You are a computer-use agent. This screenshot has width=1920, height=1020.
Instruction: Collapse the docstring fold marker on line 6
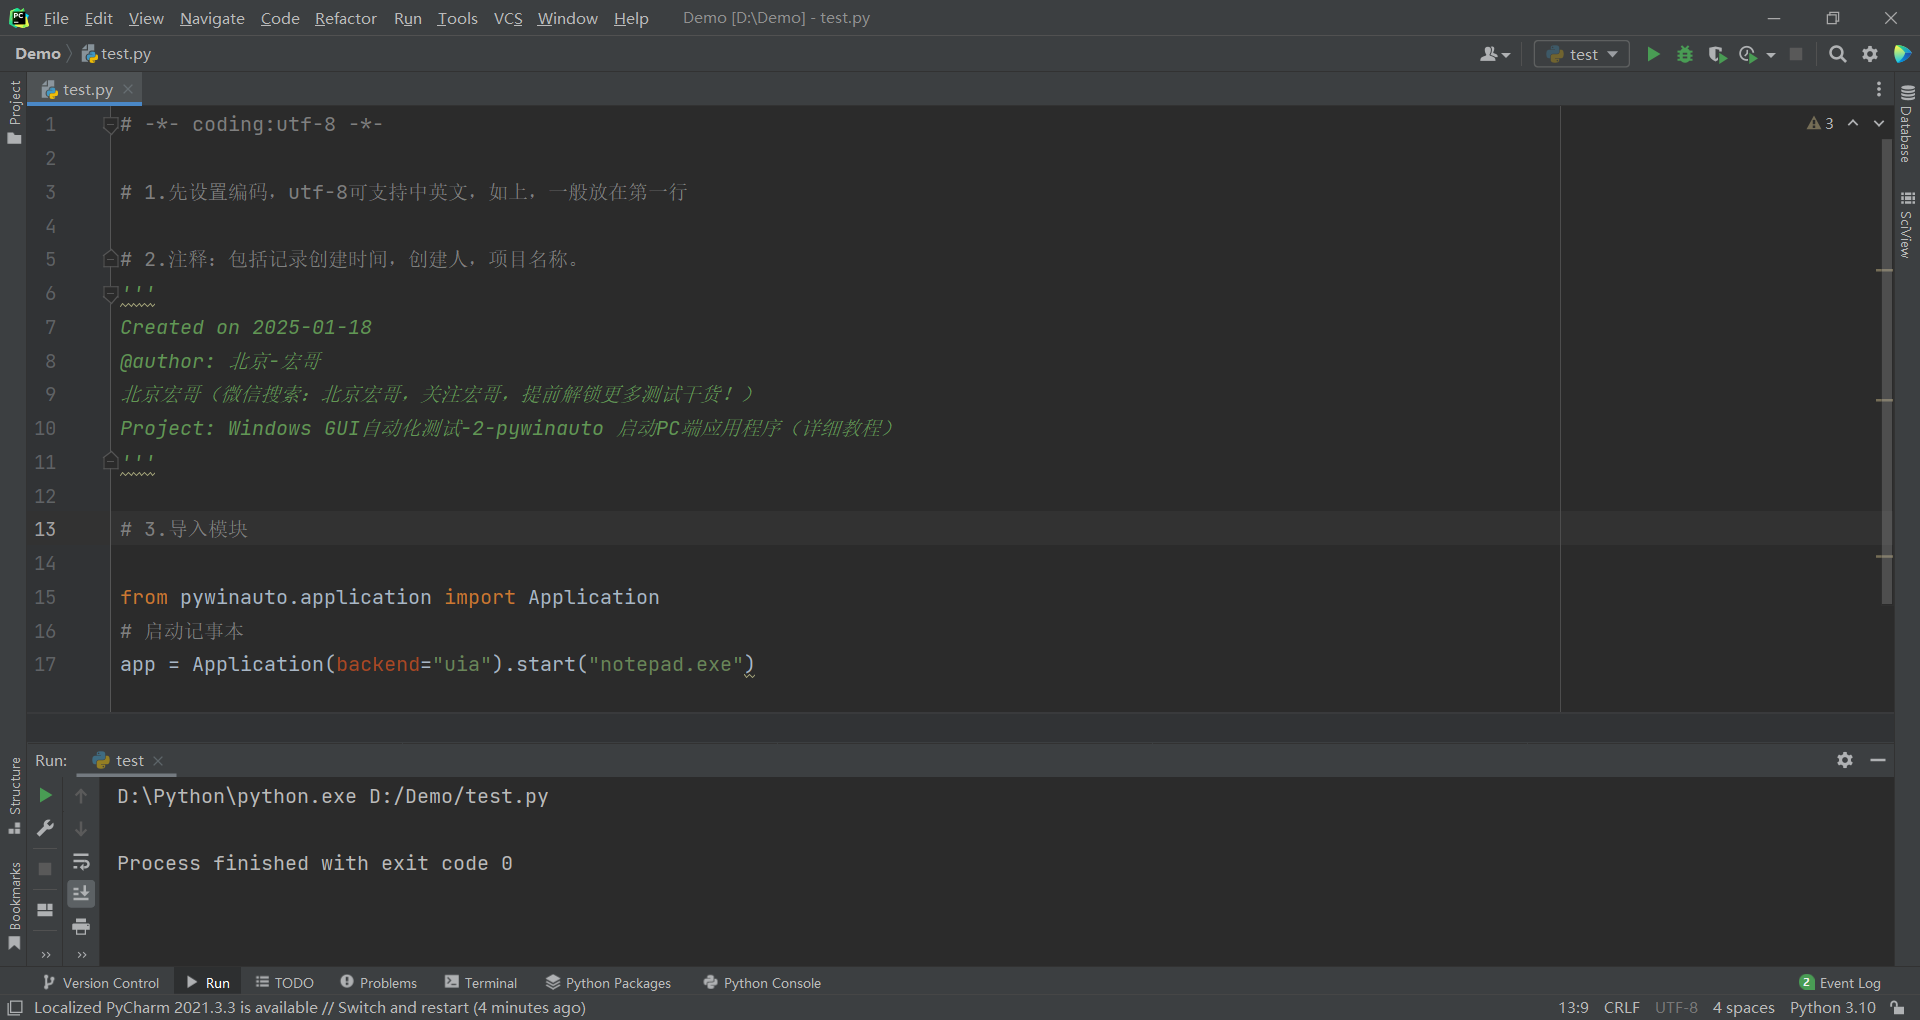pyautogui.click(x=111, y=294)
